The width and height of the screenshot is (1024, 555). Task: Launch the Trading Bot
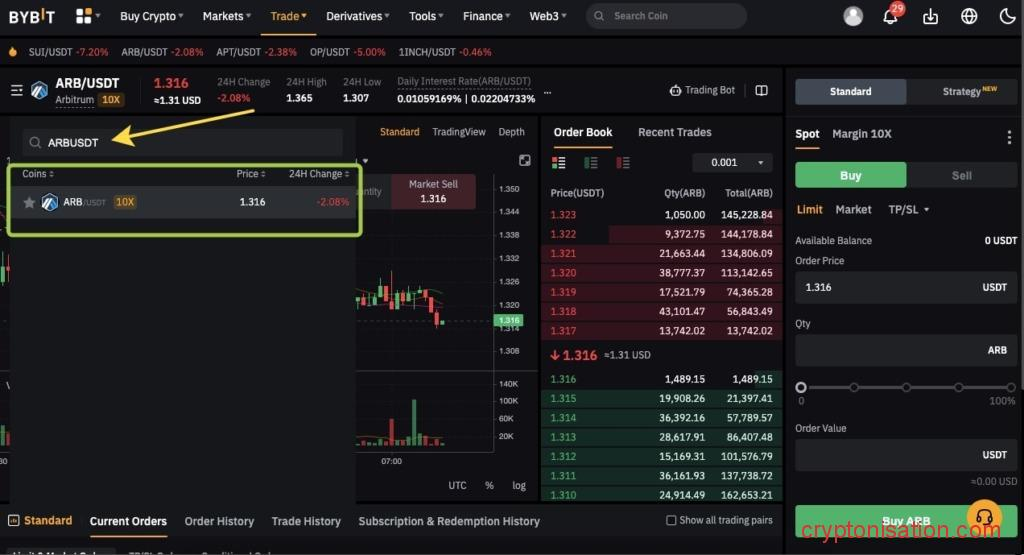click(702, 90)
